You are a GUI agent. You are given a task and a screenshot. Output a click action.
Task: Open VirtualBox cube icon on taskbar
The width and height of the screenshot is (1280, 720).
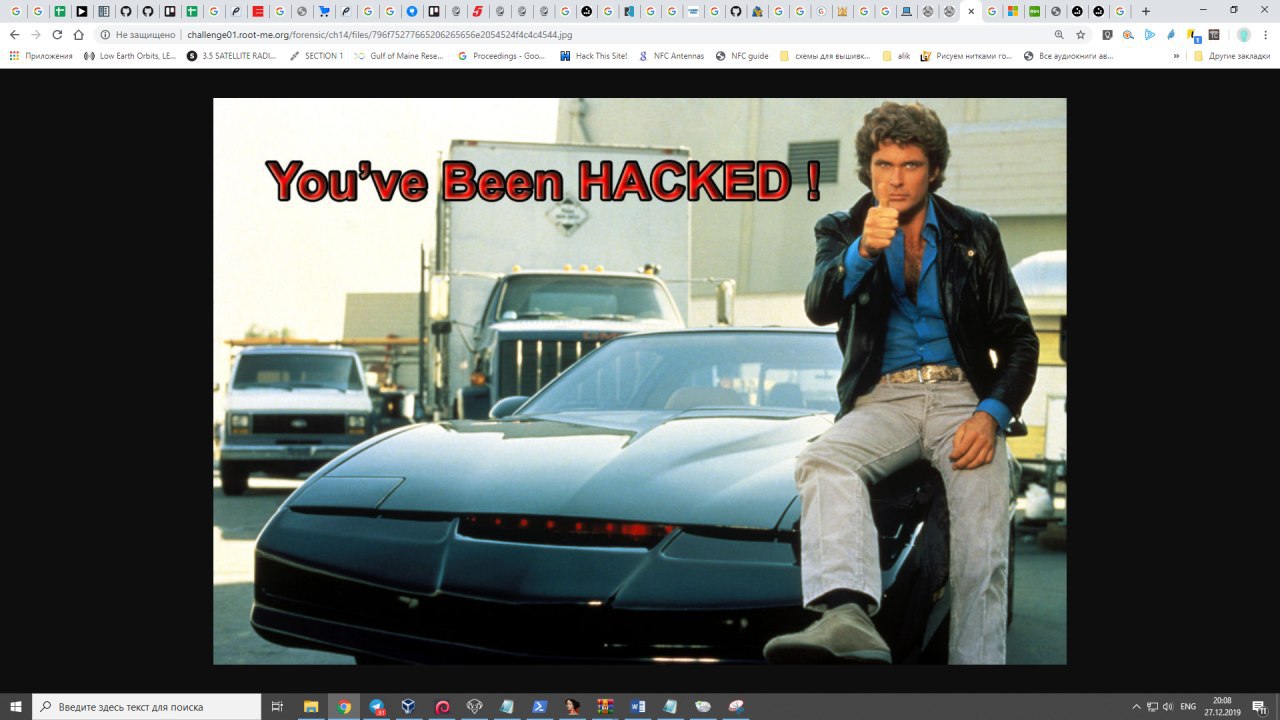pyautogui.click(x=409, y=706)
